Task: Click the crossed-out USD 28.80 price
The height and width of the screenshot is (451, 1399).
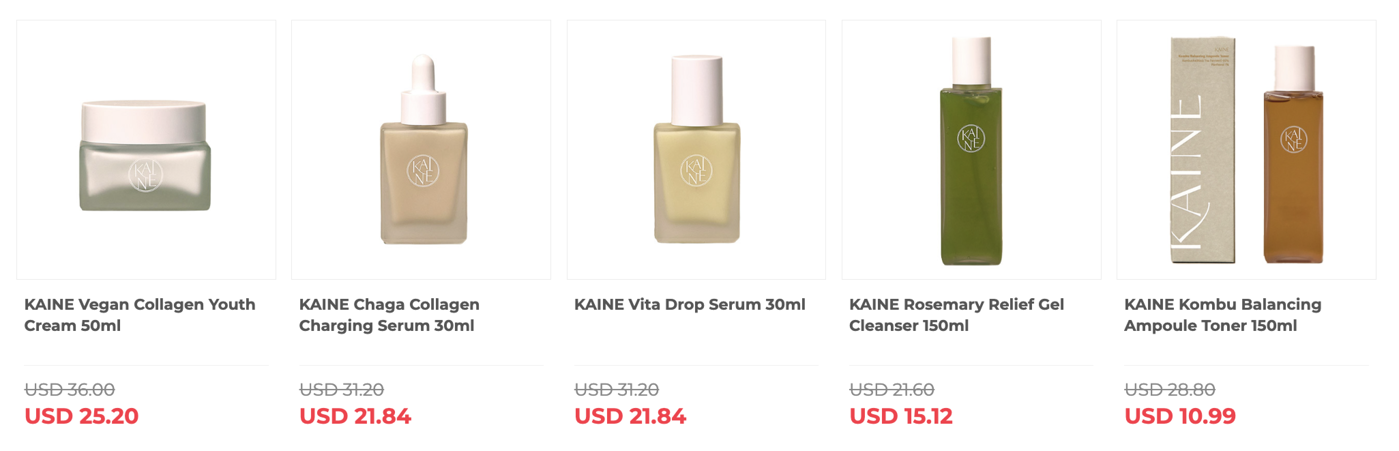Action: [1169, 390]
